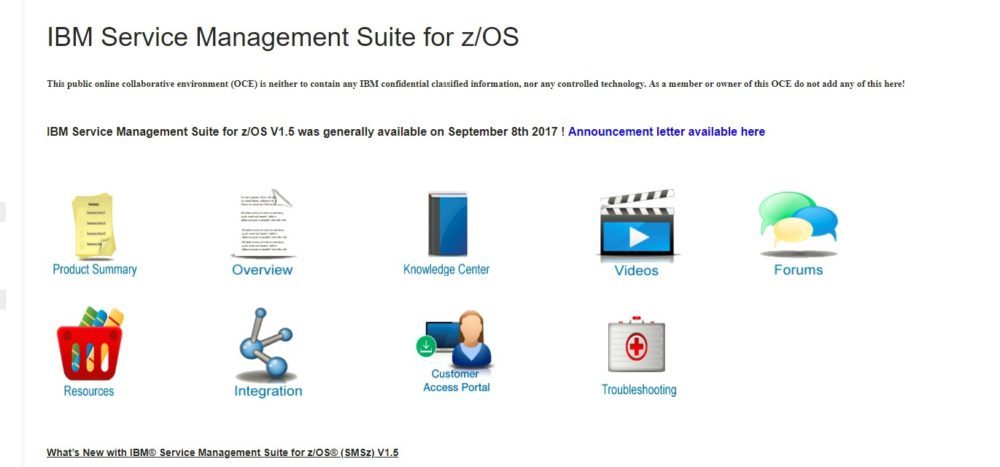Click the Integration text label

(x=268, y=391)
